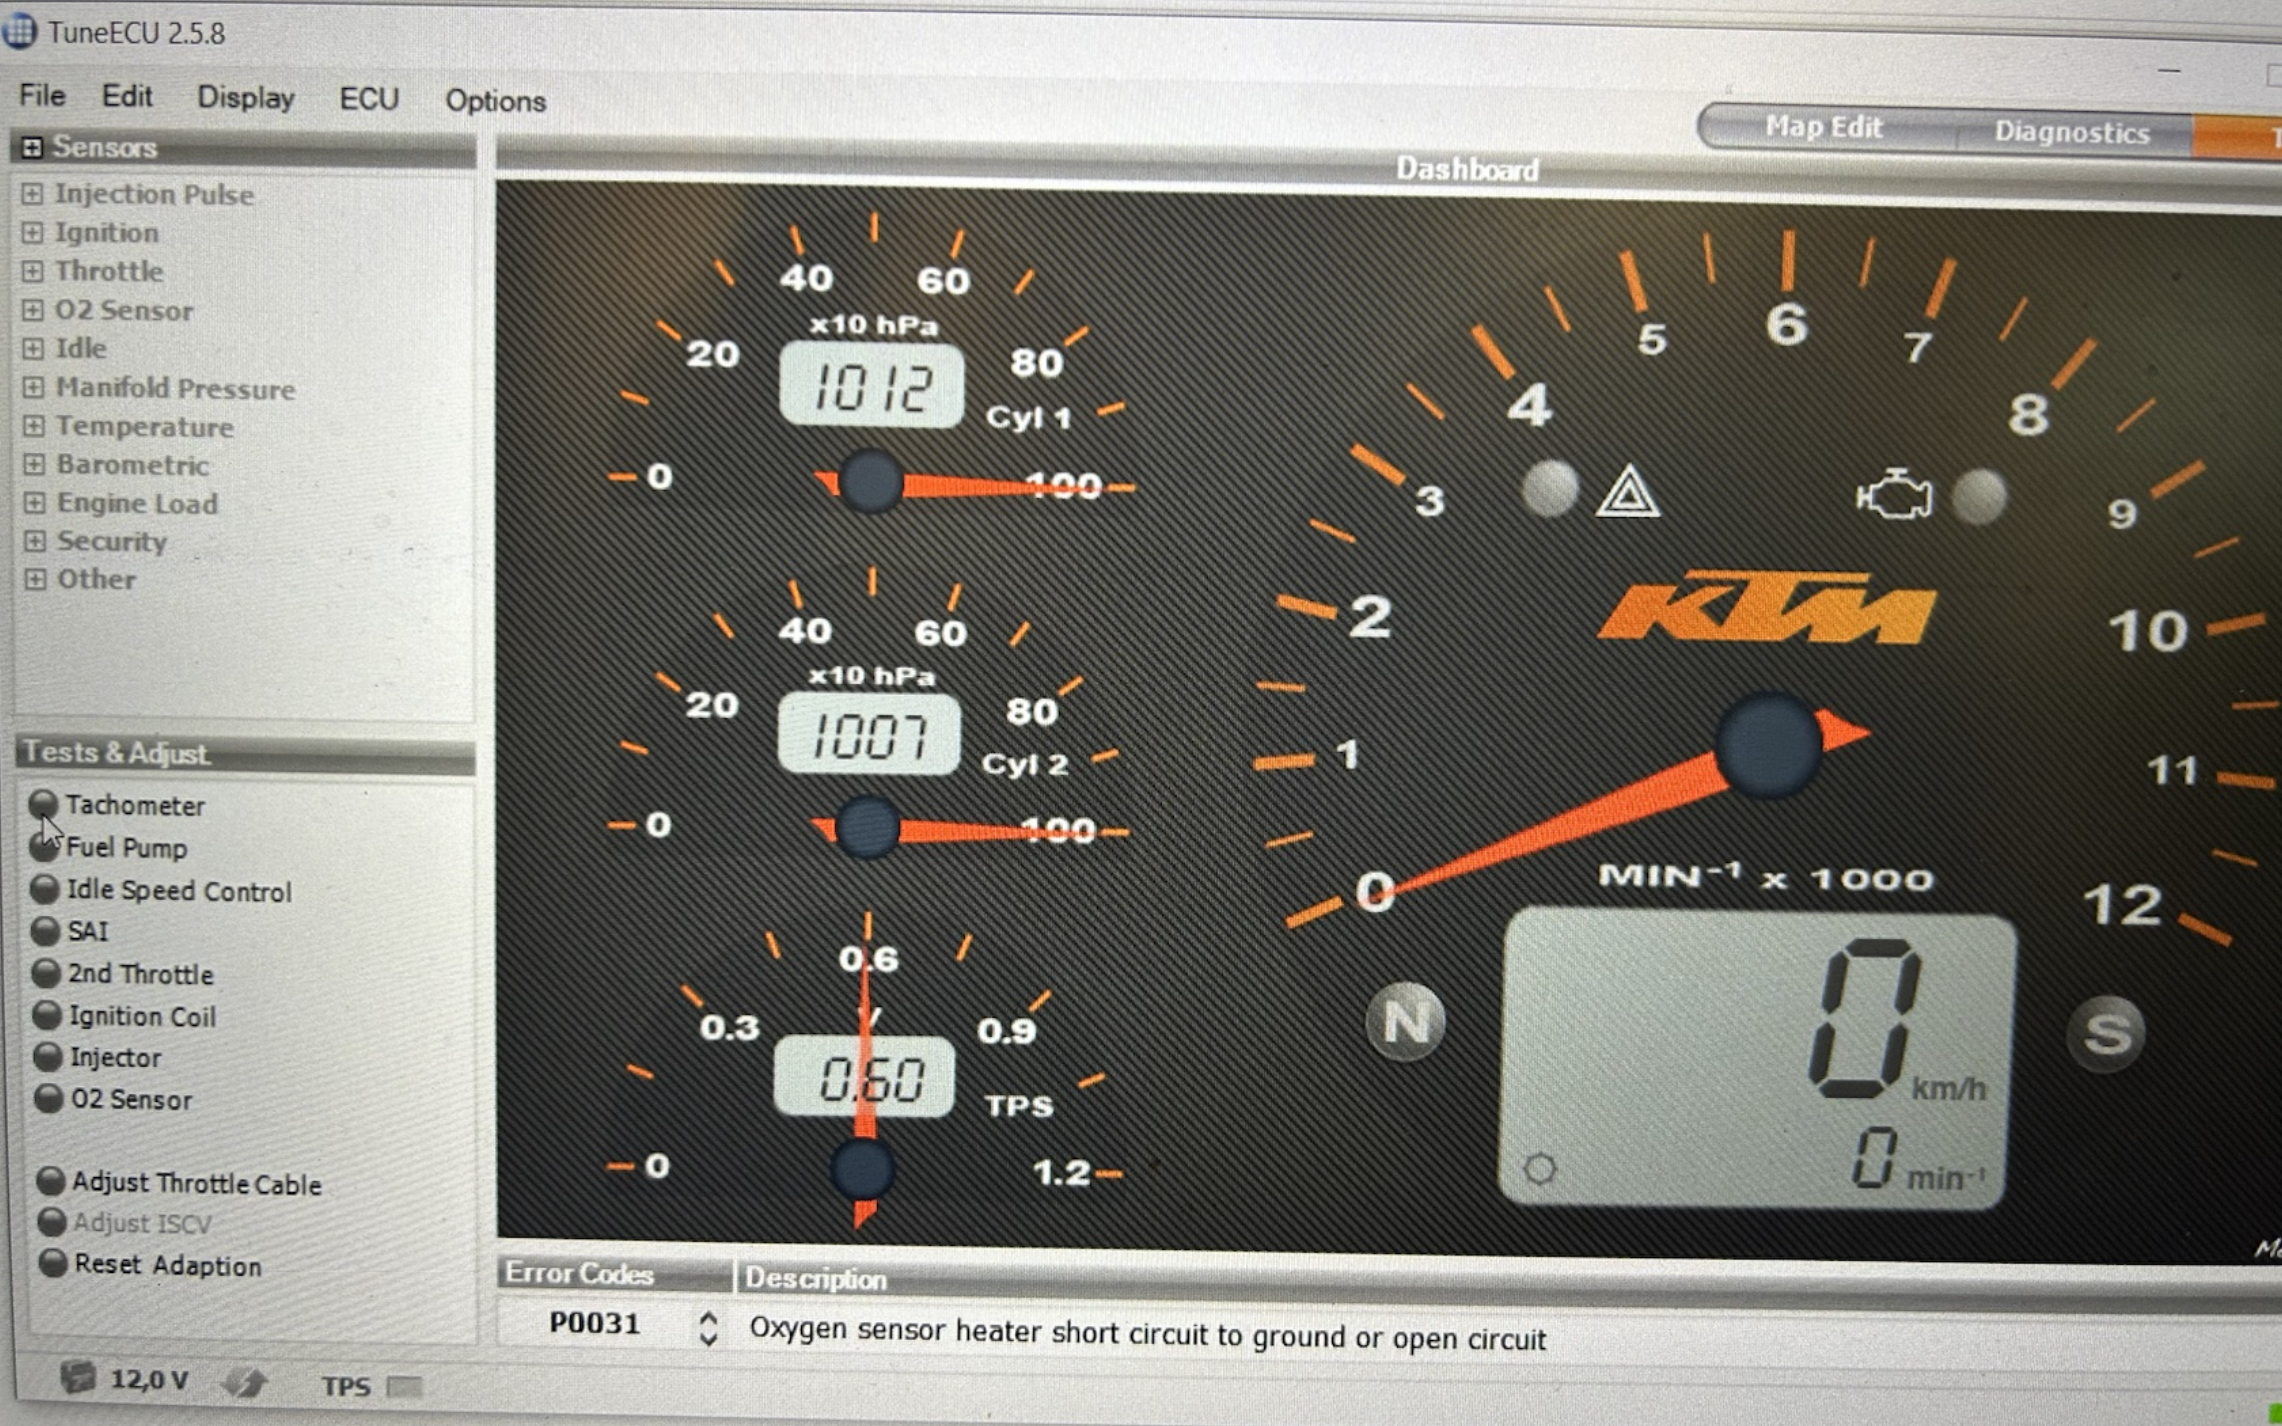Run the SAI test

click(x=45, y=930)
